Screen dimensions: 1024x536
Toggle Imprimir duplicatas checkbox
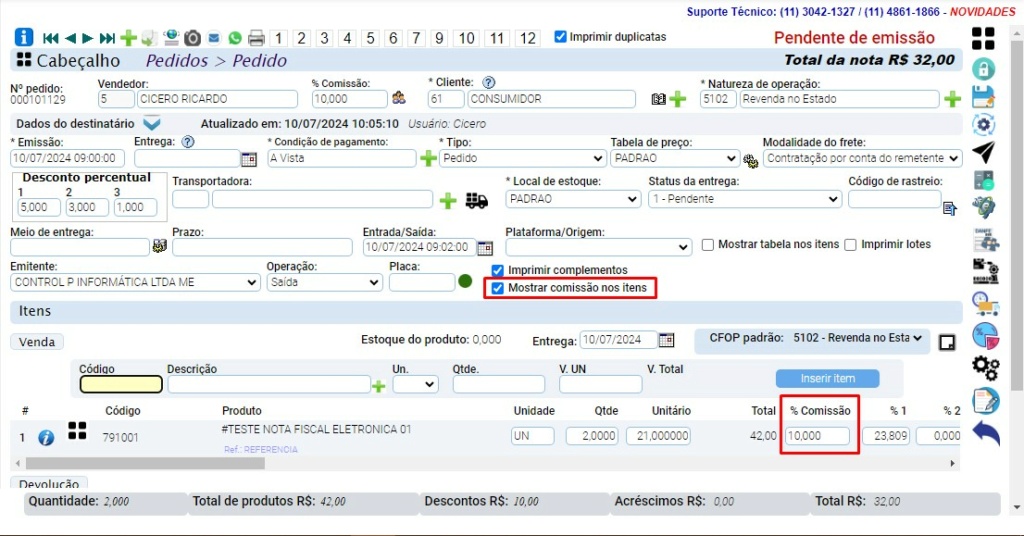click(560, 37)
